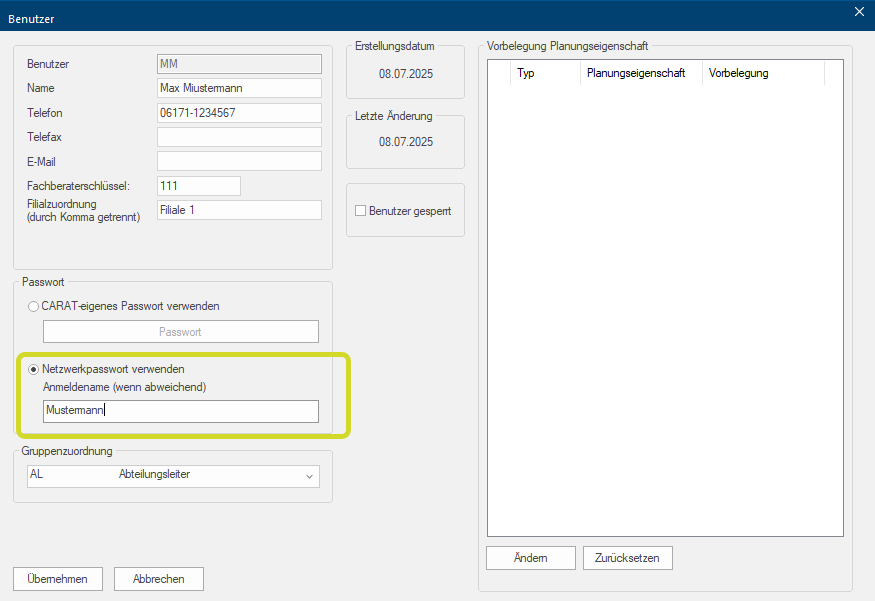Click the Ändern button
This screenshot has height=601, width=875.
click(530, 558)
